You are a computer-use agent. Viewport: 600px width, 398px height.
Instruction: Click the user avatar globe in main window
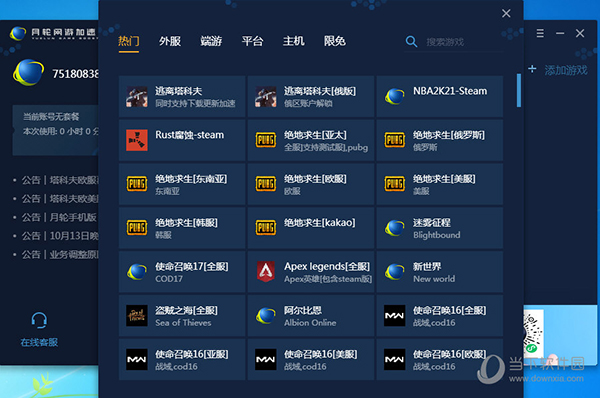28,72
